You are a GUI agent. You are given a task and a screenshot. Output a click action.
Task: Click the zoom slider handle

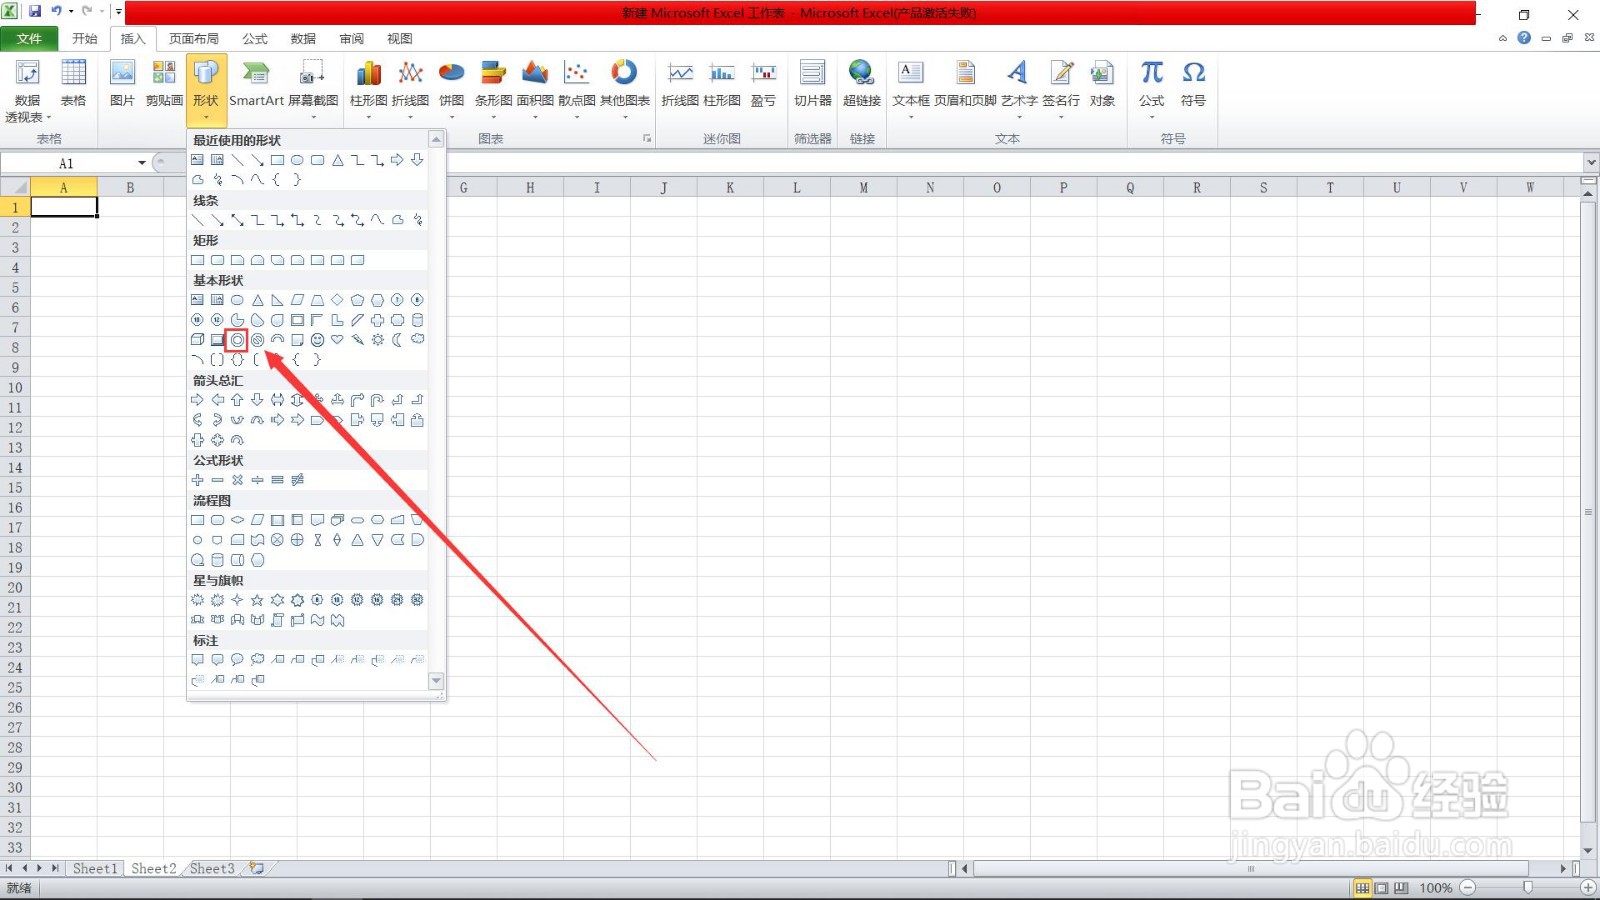[1527, 888]
